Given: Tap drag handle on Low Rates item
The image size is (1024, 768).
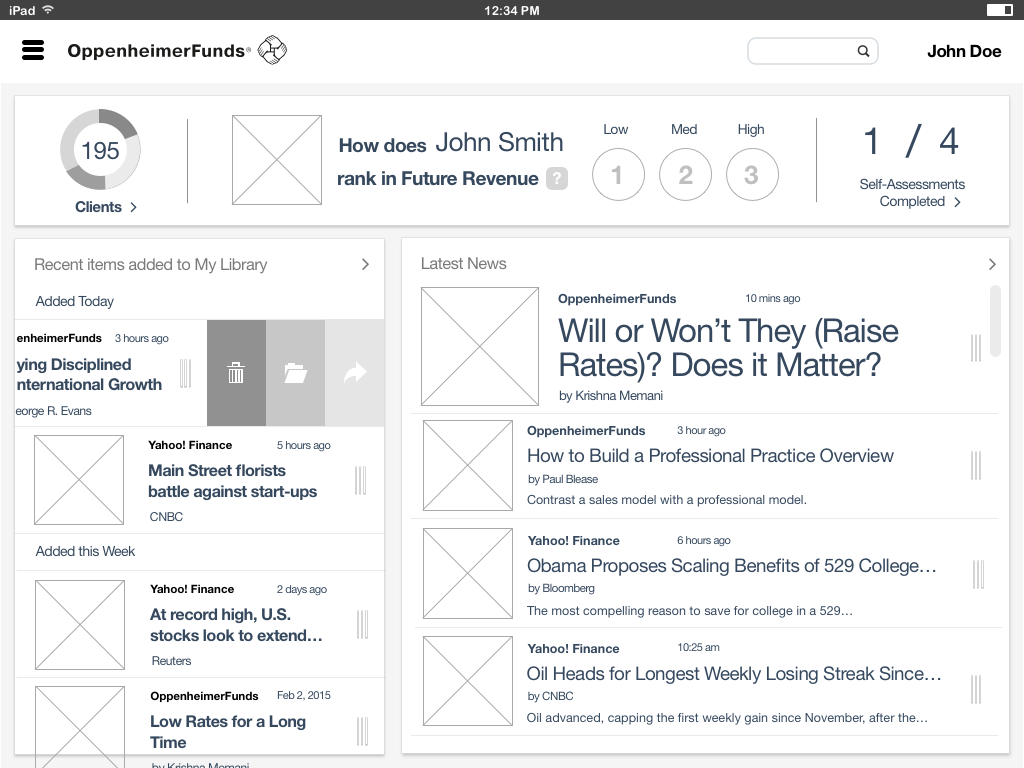Looking at the screenshot, I should point(362,731).
